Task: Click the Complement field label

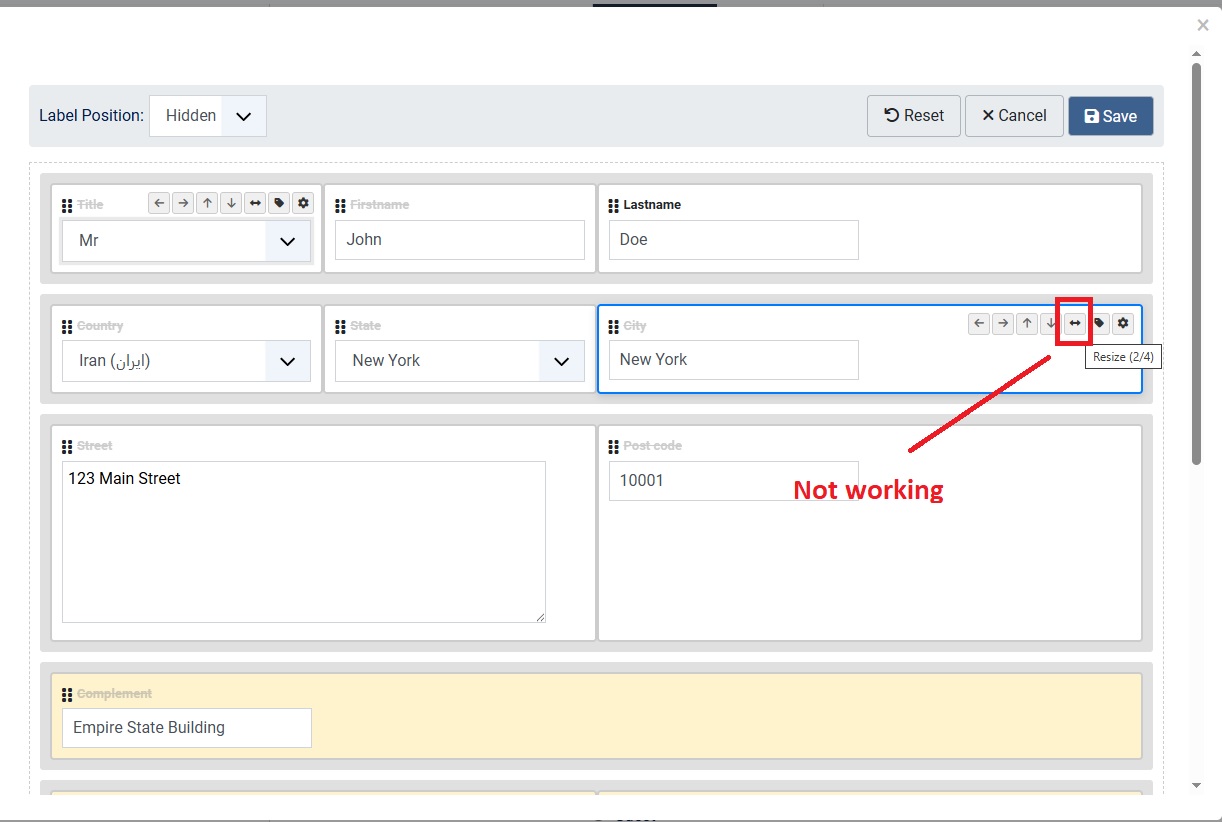Action: 114,694
